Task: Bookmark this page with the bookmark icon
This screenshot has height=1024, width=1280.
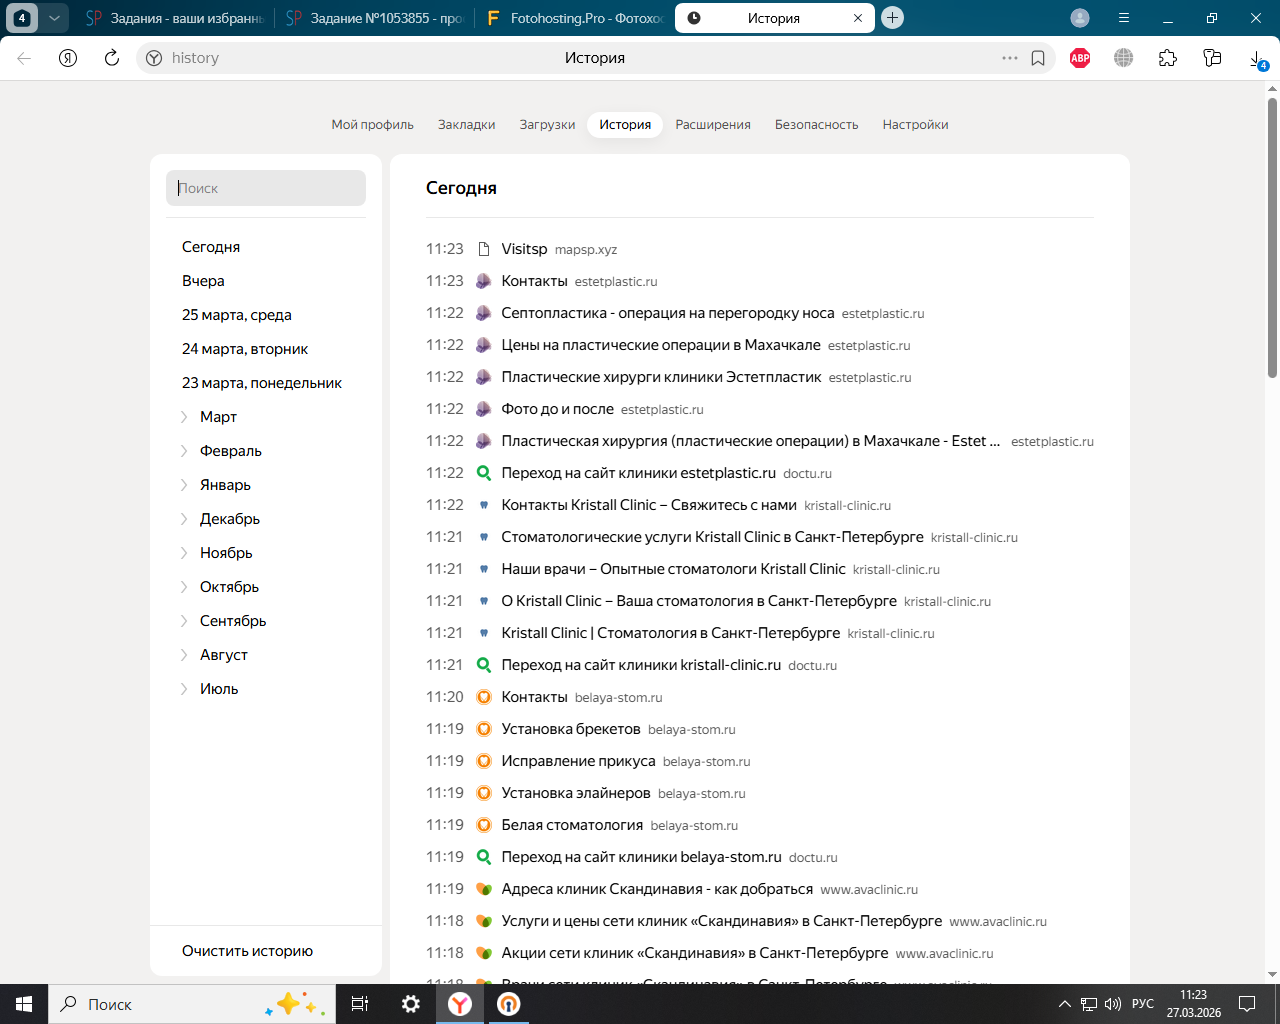Action: coord(1038,58)
